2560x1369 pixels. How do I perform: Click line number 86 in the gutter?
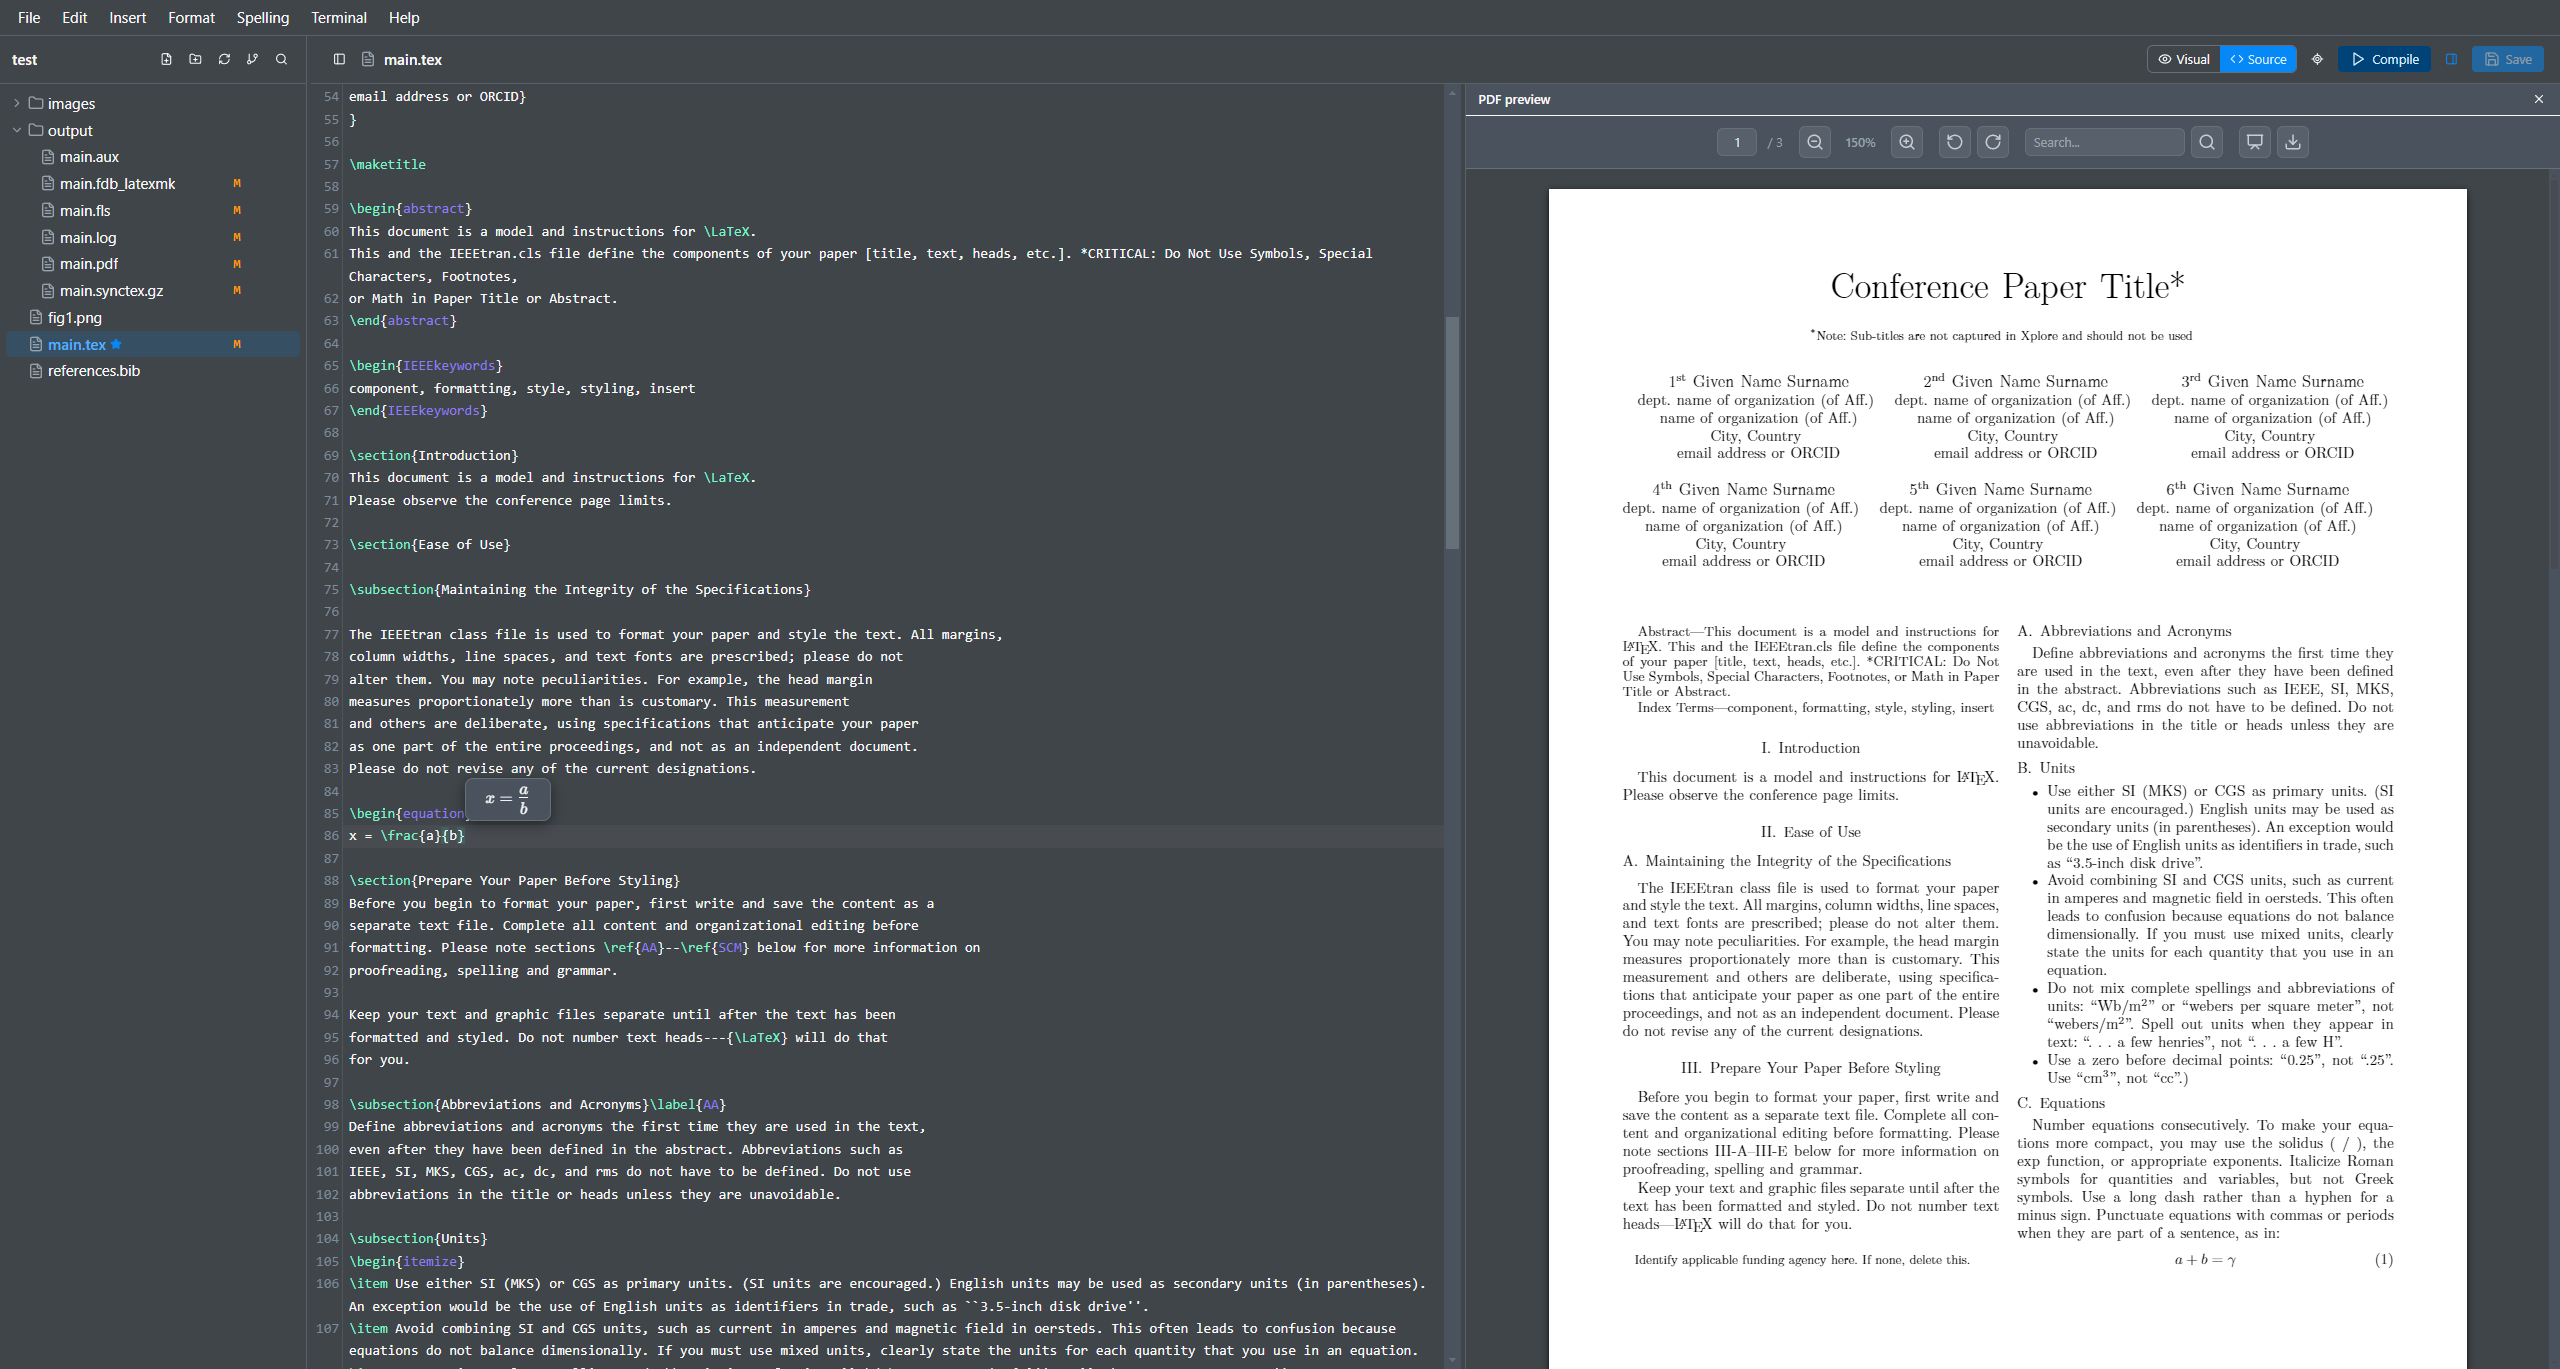pos(331,836)
